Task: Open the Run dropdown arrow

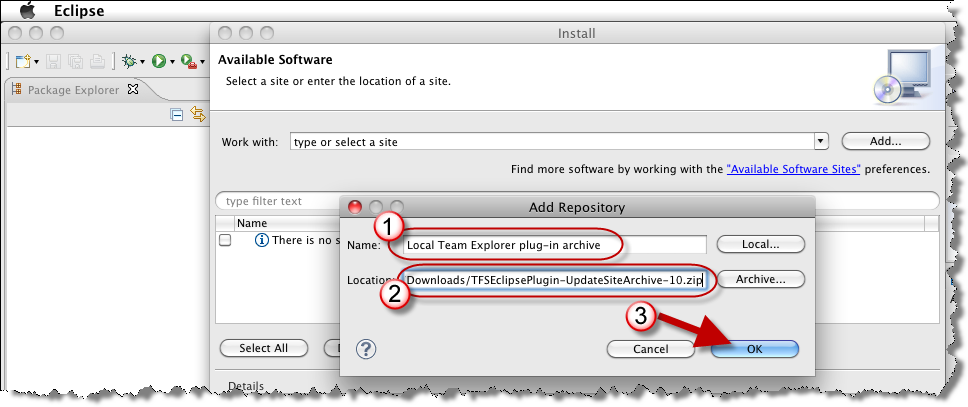Action: pyautogui.click(x=172, y=62)
